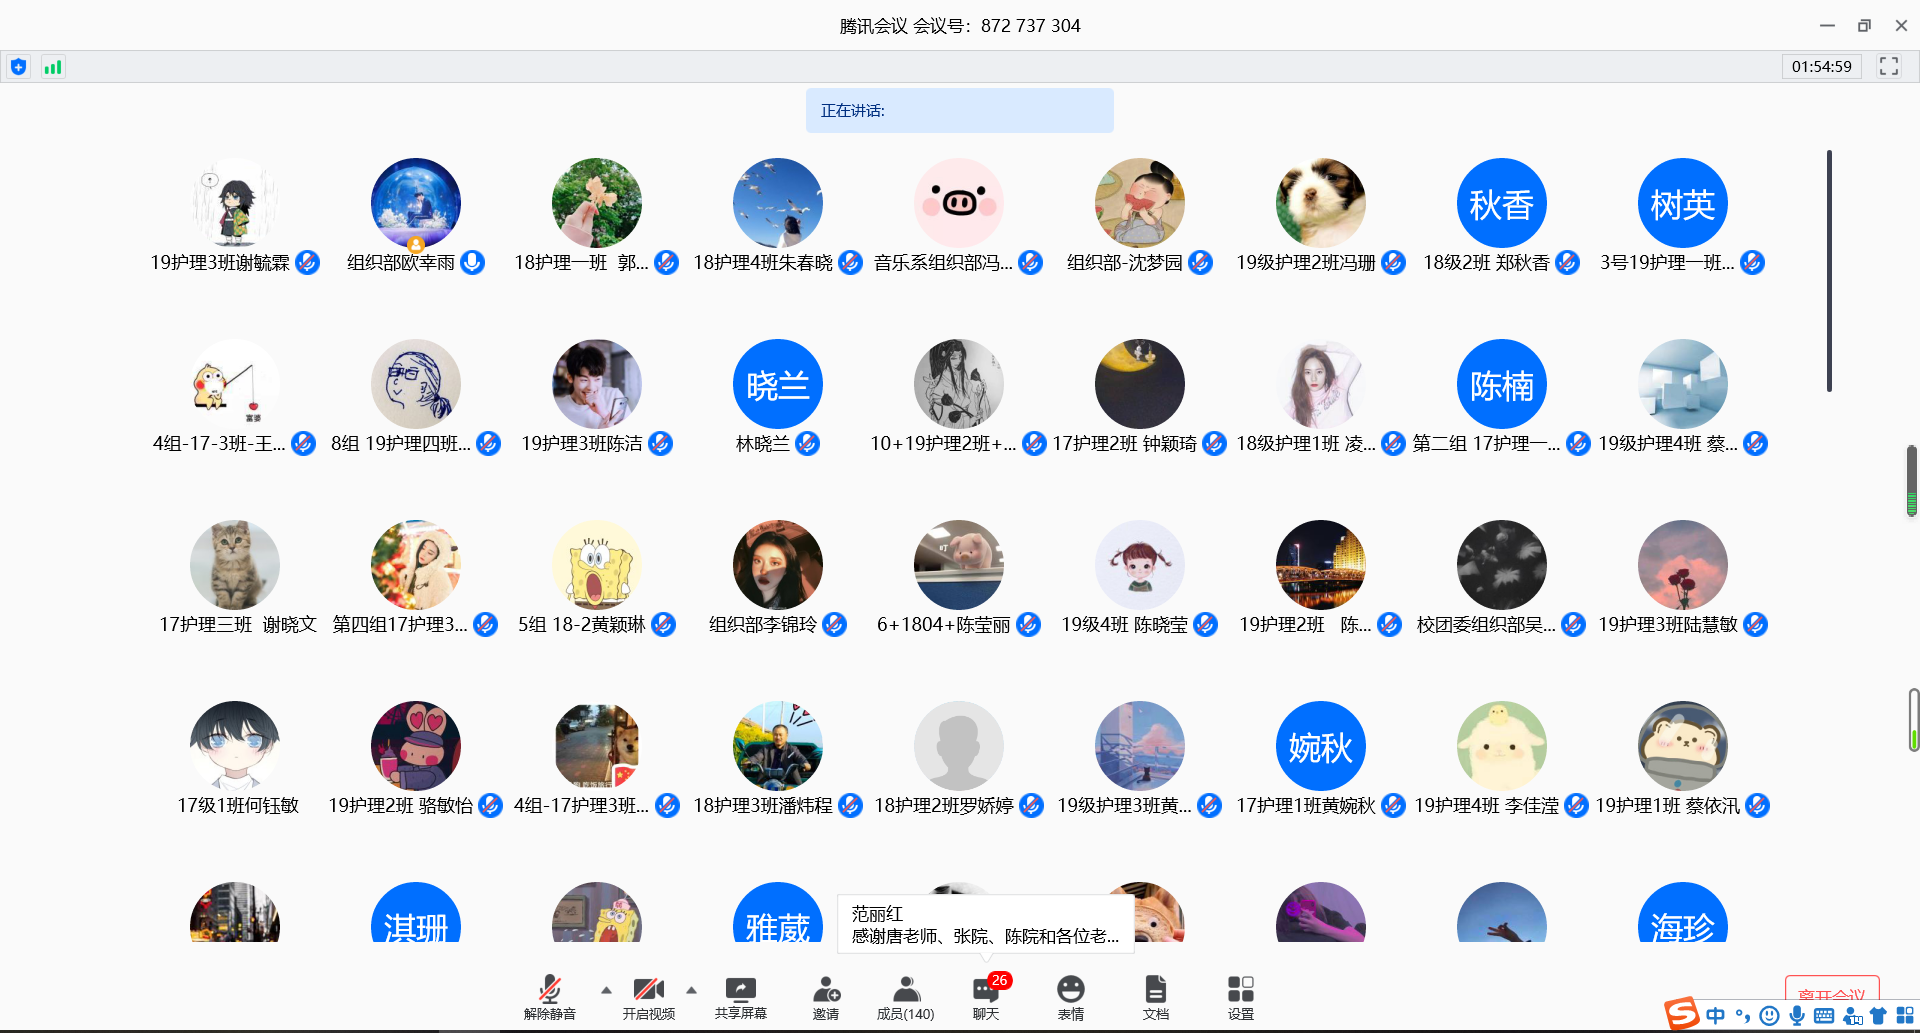
Task: Open the chat message popup from 范丽红
Action: click(985, 925)
